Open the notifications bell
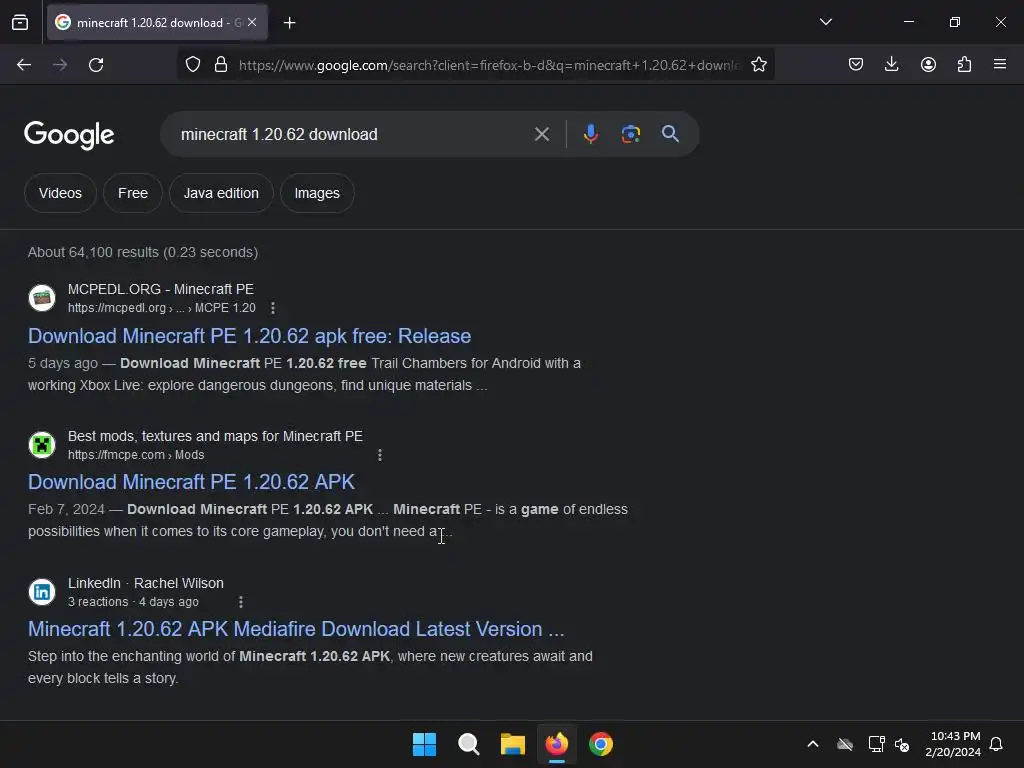This screenshot has width=1024, height=768. point(996,744)
